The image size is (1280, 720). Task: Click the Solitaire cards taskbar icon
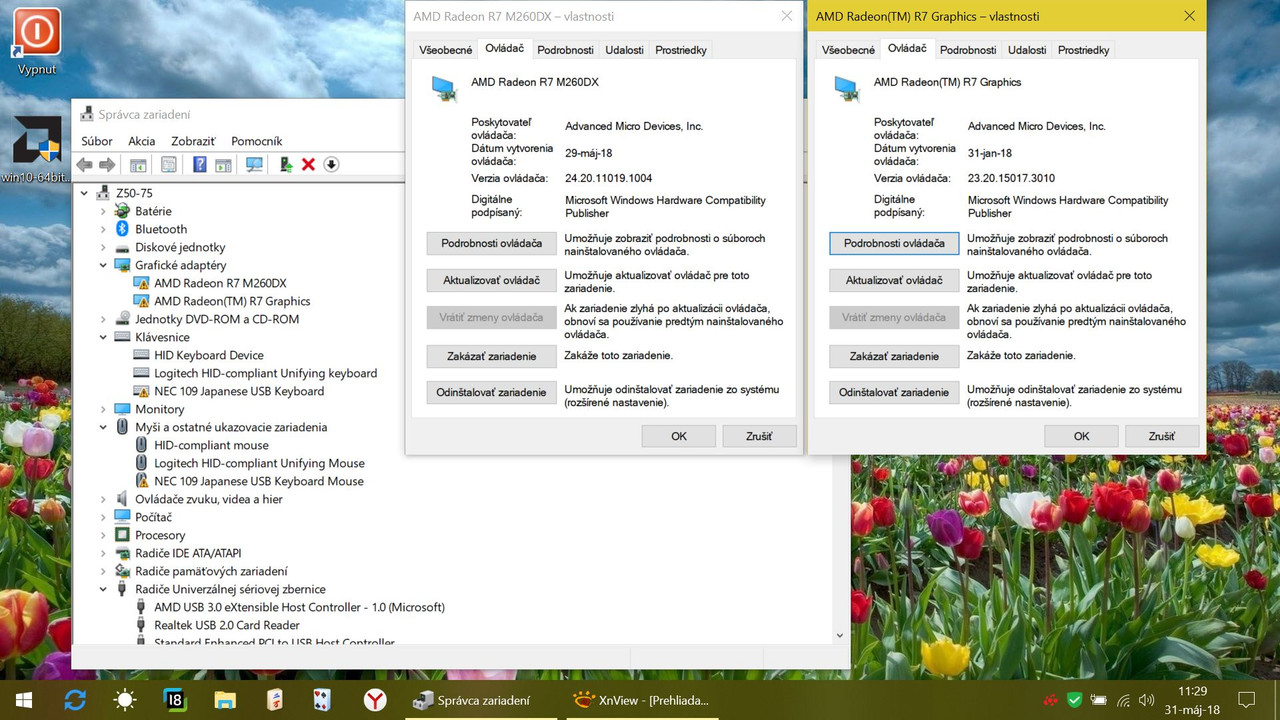tap(324, 700)
